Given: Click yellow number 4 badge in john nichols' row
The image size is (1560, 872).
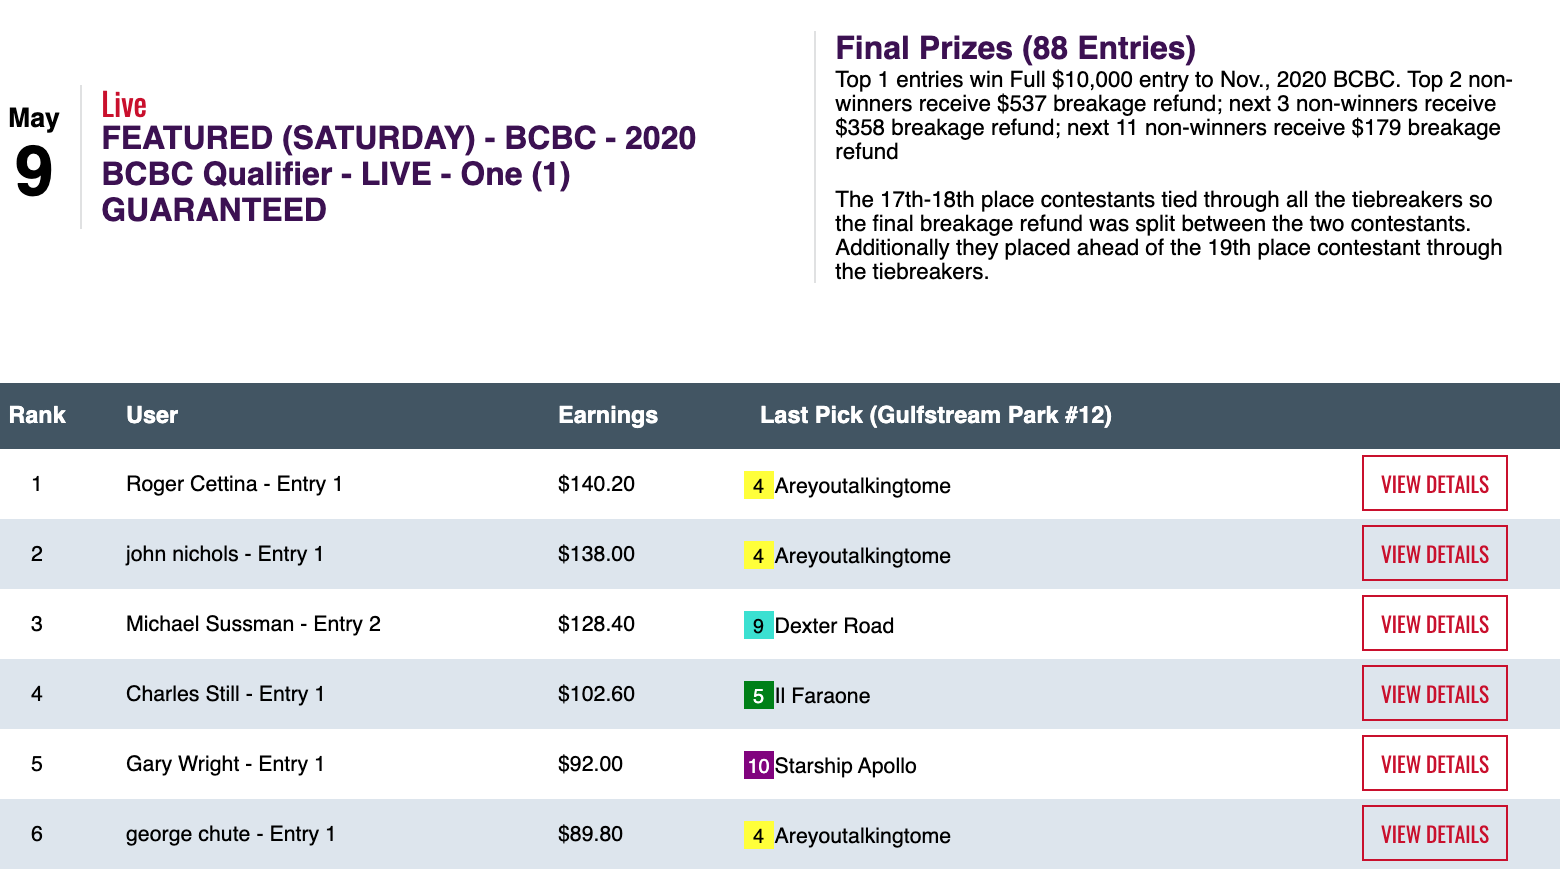Looking at the screenshot, I should pyautogui.click(x=758, y=556).
